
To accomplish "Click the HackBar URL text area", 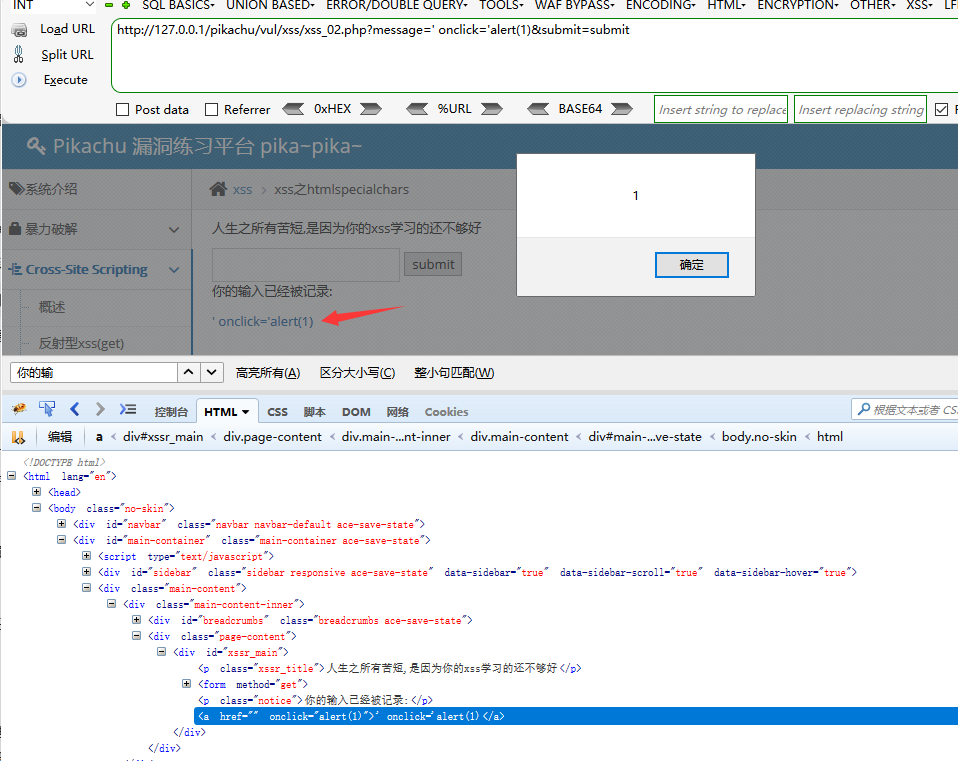I will pyautogui.click(x=535, y=56).
